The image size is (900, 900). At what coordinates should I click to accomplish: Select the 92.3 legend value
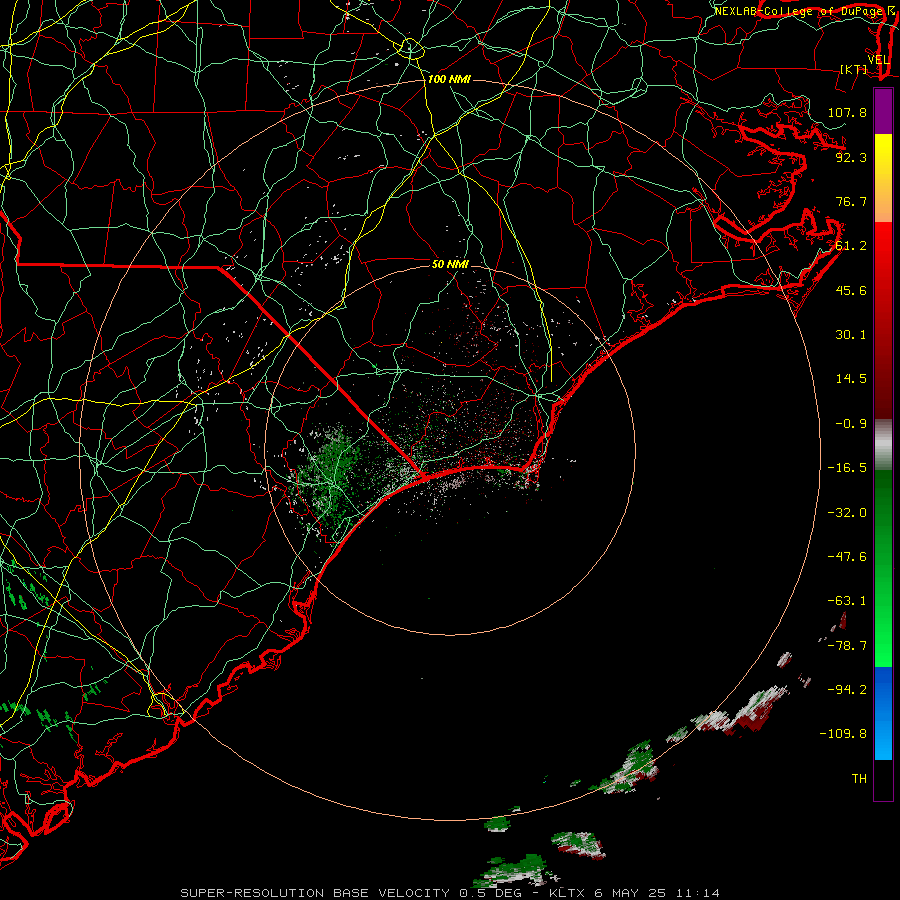[x=851, y=157]
